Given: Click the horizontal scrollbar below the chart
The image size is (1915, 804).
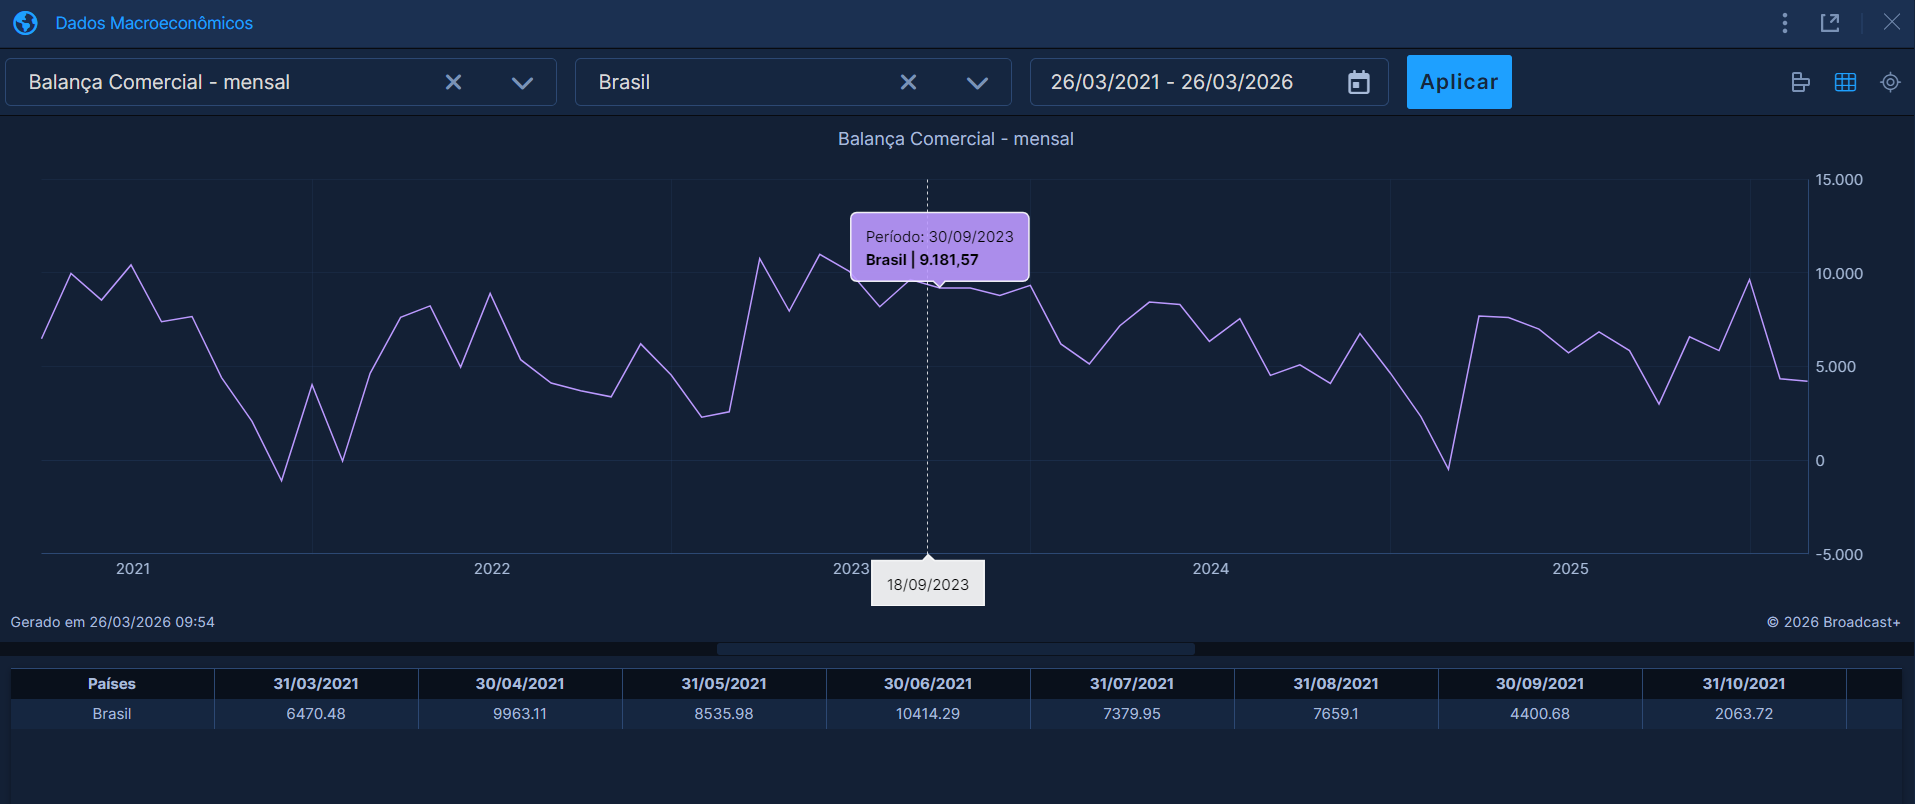Looking at the screenshot, I should [955, 649].
